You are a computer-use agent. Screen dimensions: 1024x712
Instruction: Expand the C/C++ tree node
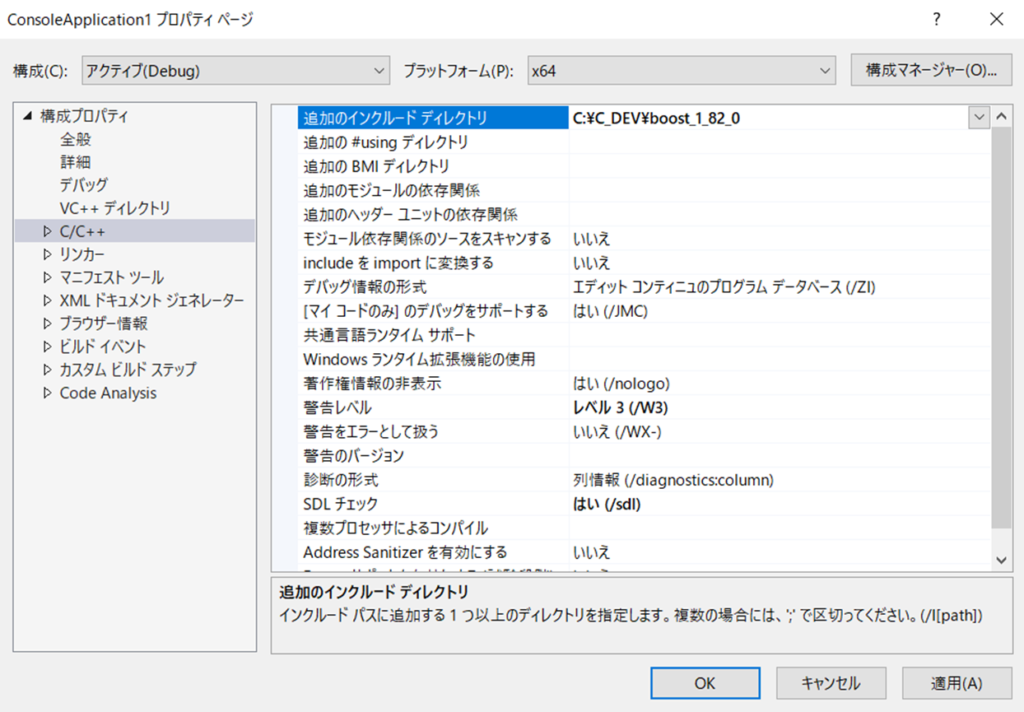coord(46,231)
